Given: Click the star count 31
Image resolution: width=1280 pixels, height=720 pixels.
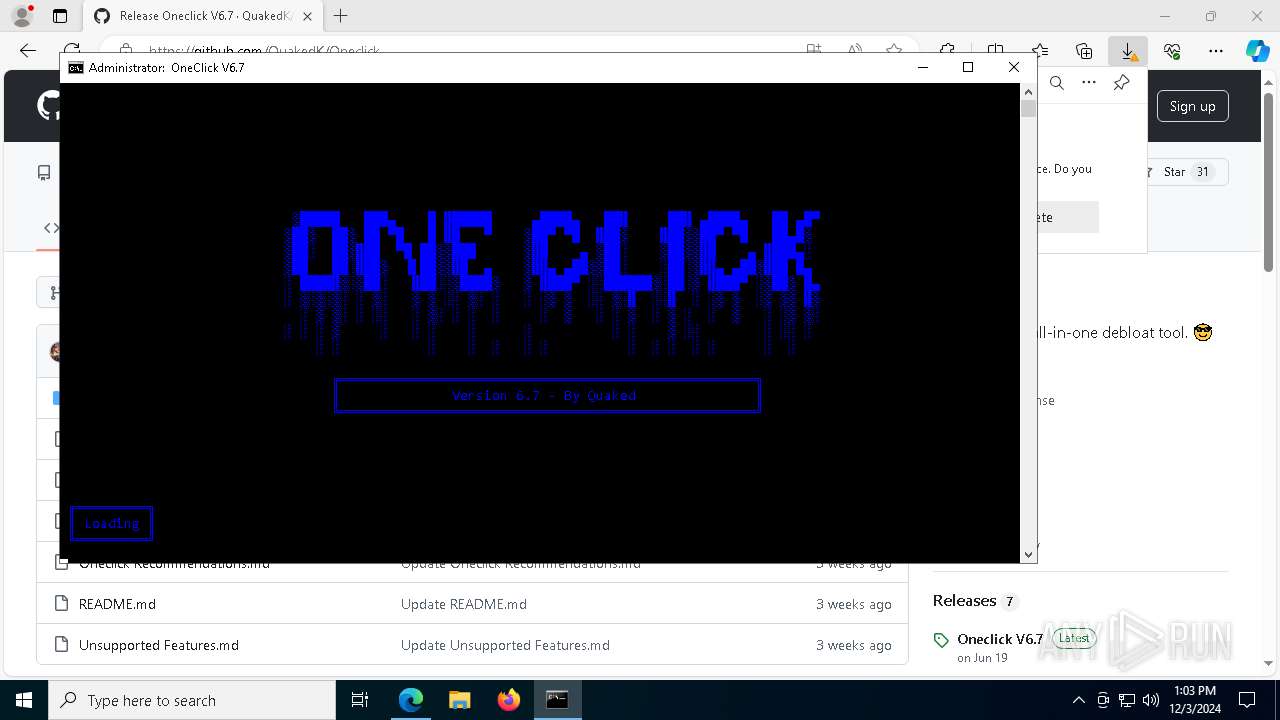Looking at the screenshot, I should (1203, 172).
